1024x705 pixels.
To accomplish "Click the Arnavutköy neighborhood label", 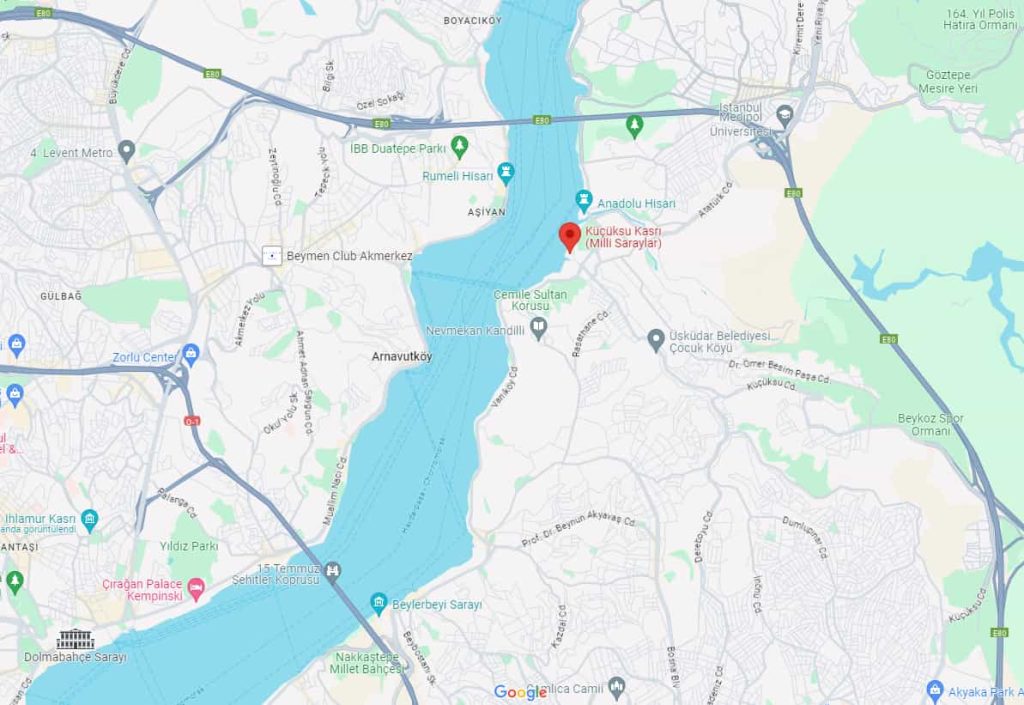I will (x=402, y=356).
